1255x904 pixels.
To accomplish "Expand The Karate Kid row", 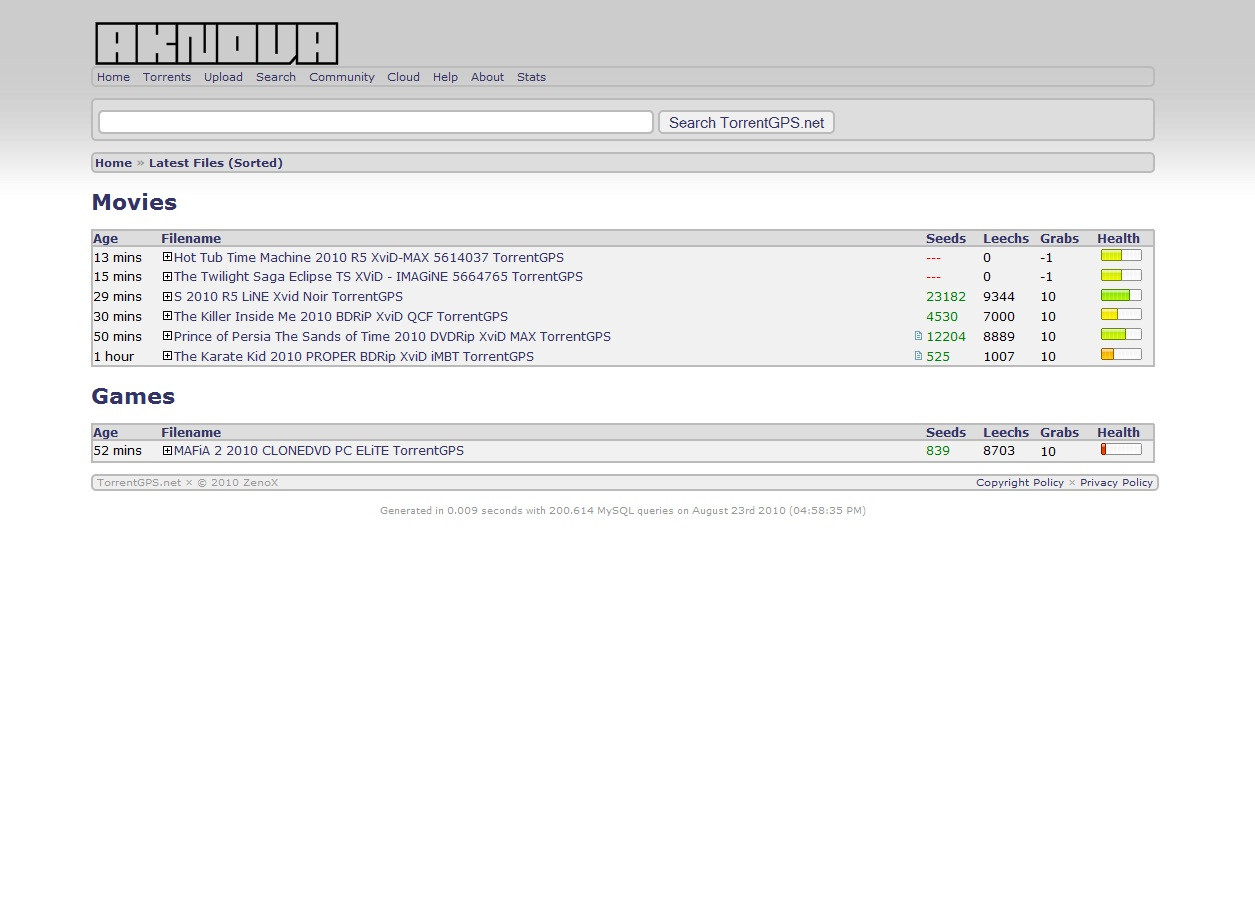I will pyautogui.click(x=167, y=356).
